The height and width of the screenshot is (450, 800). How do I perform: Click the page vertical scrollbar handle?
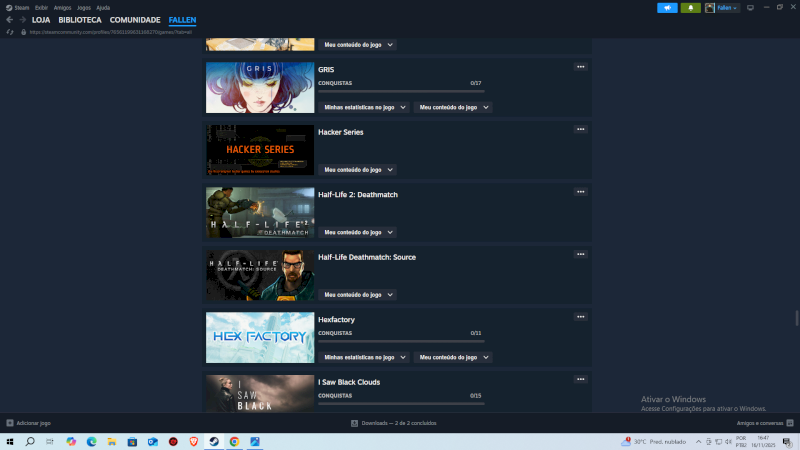click(x=796, y=318)
